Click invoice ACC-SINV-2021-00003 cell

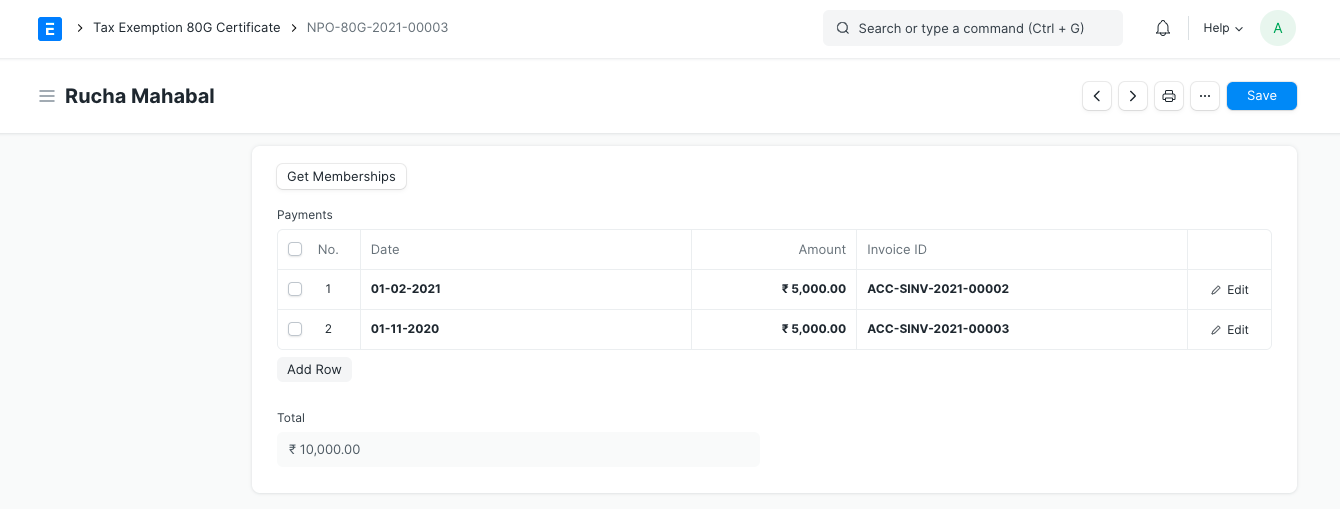938,329
